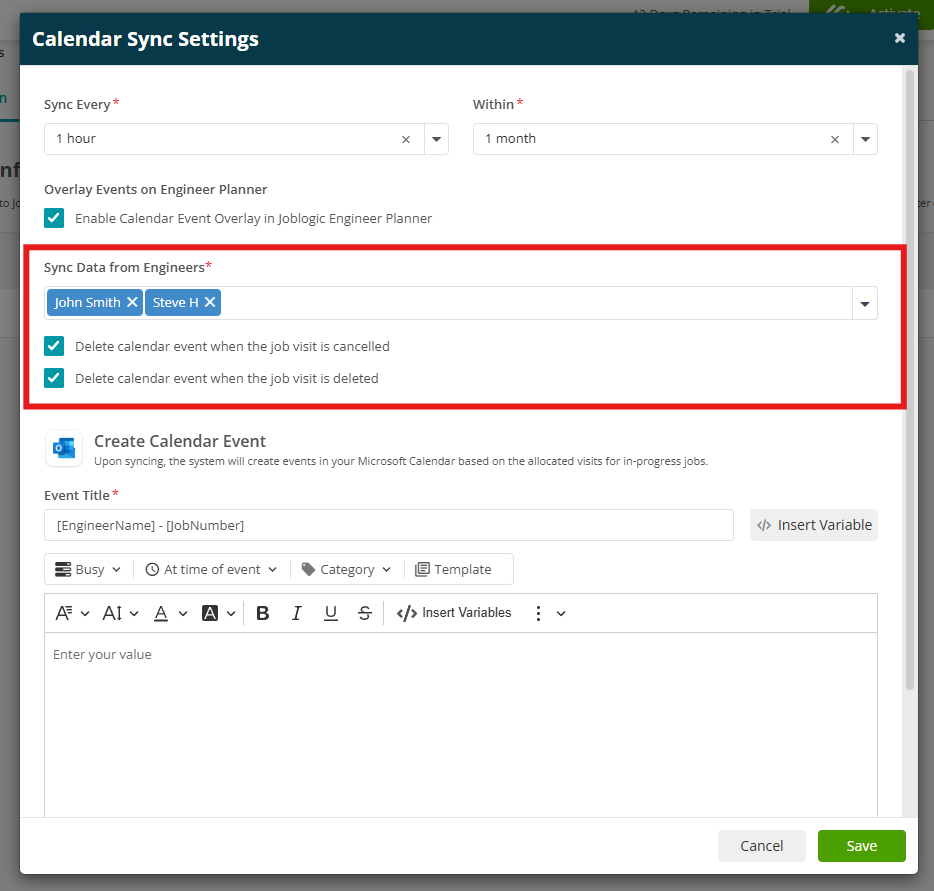Click the '1 hour' selected value

tap(76, 139)
